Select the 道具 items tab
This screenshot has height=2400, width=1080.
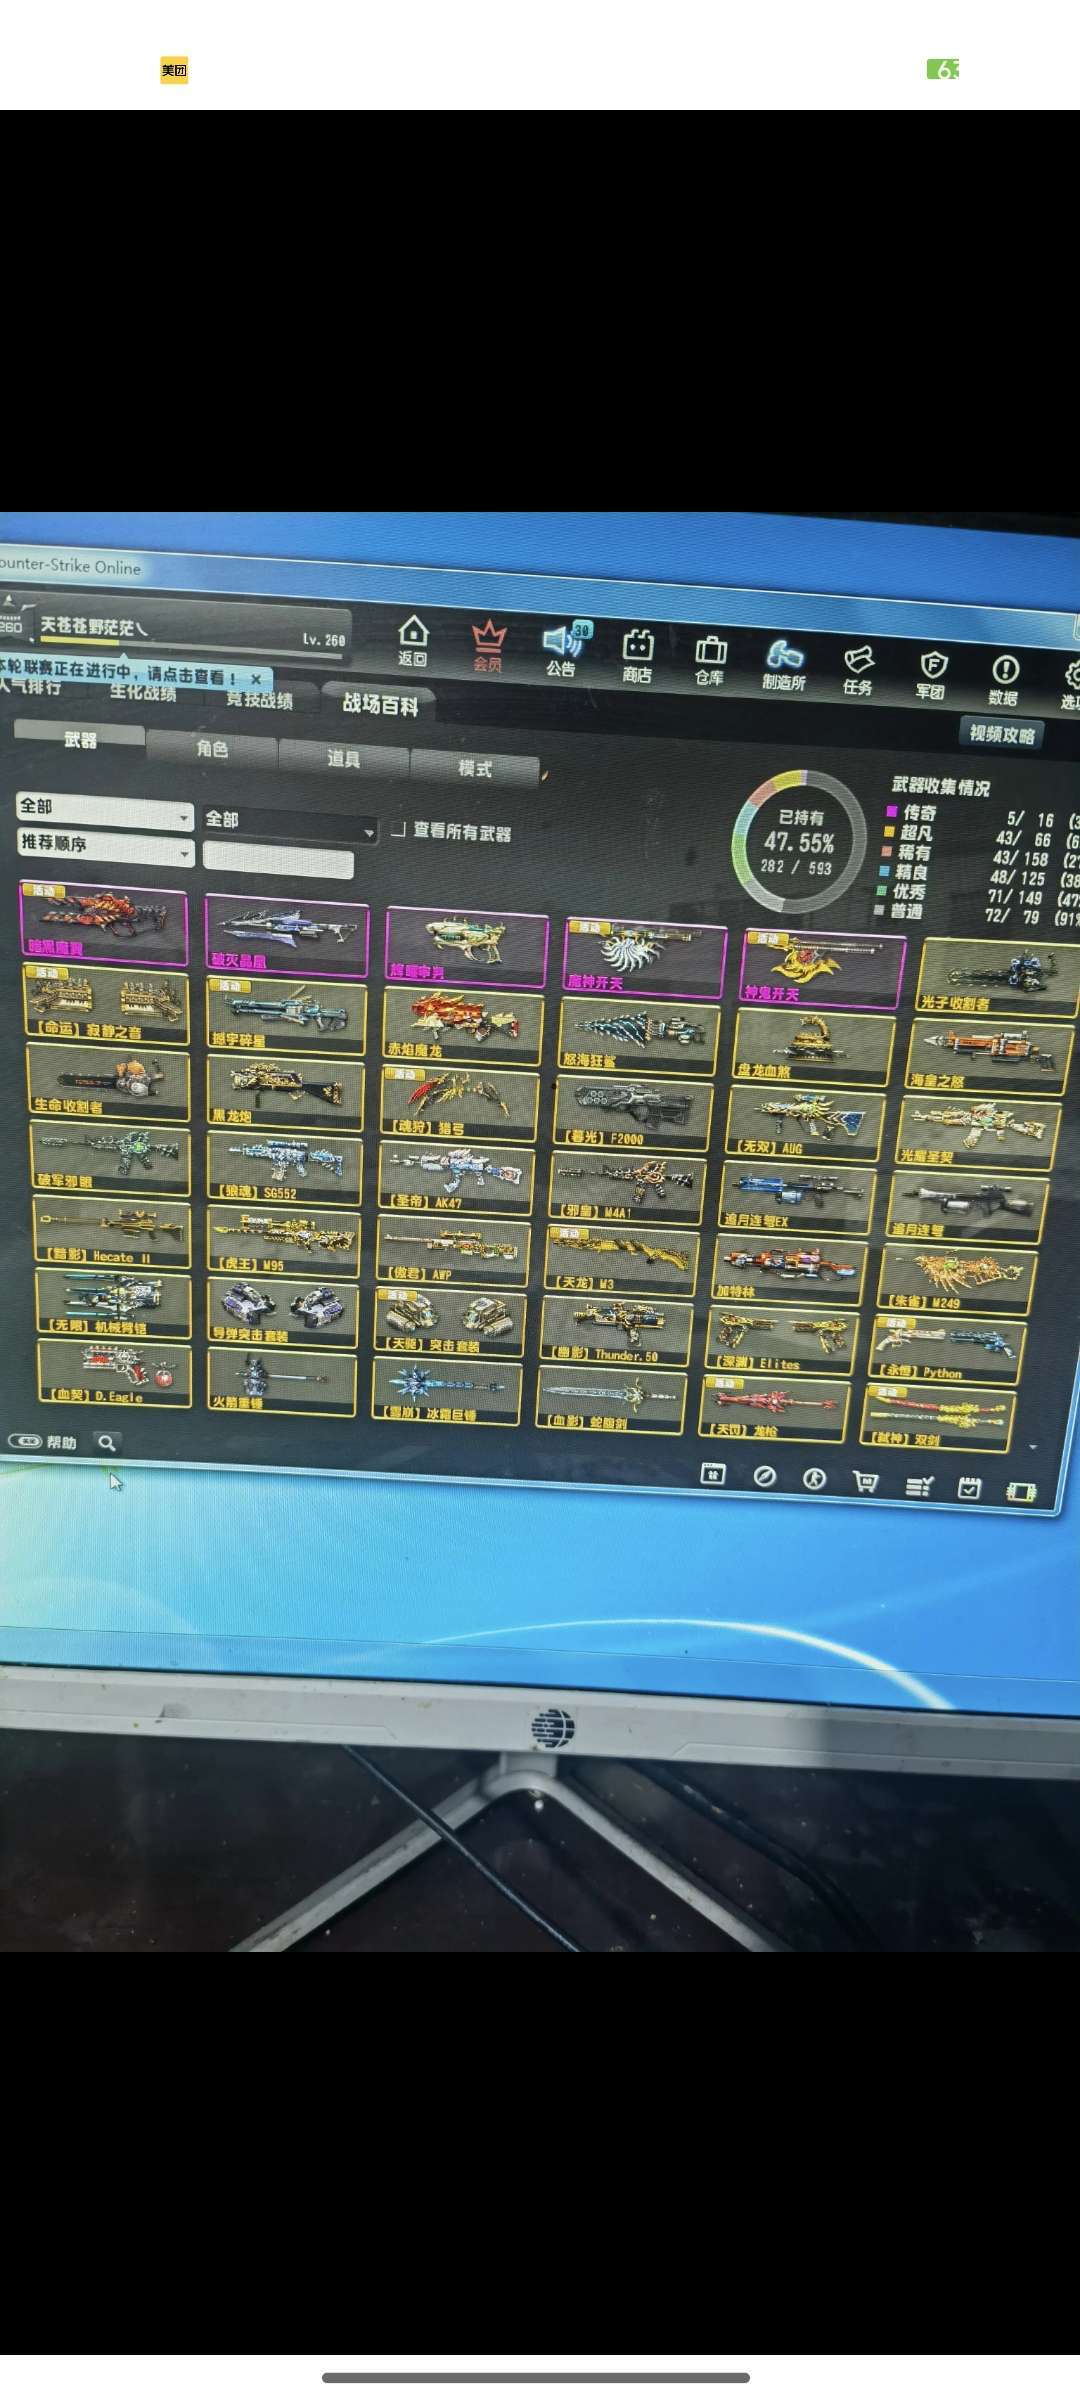[x=343, y=758]
